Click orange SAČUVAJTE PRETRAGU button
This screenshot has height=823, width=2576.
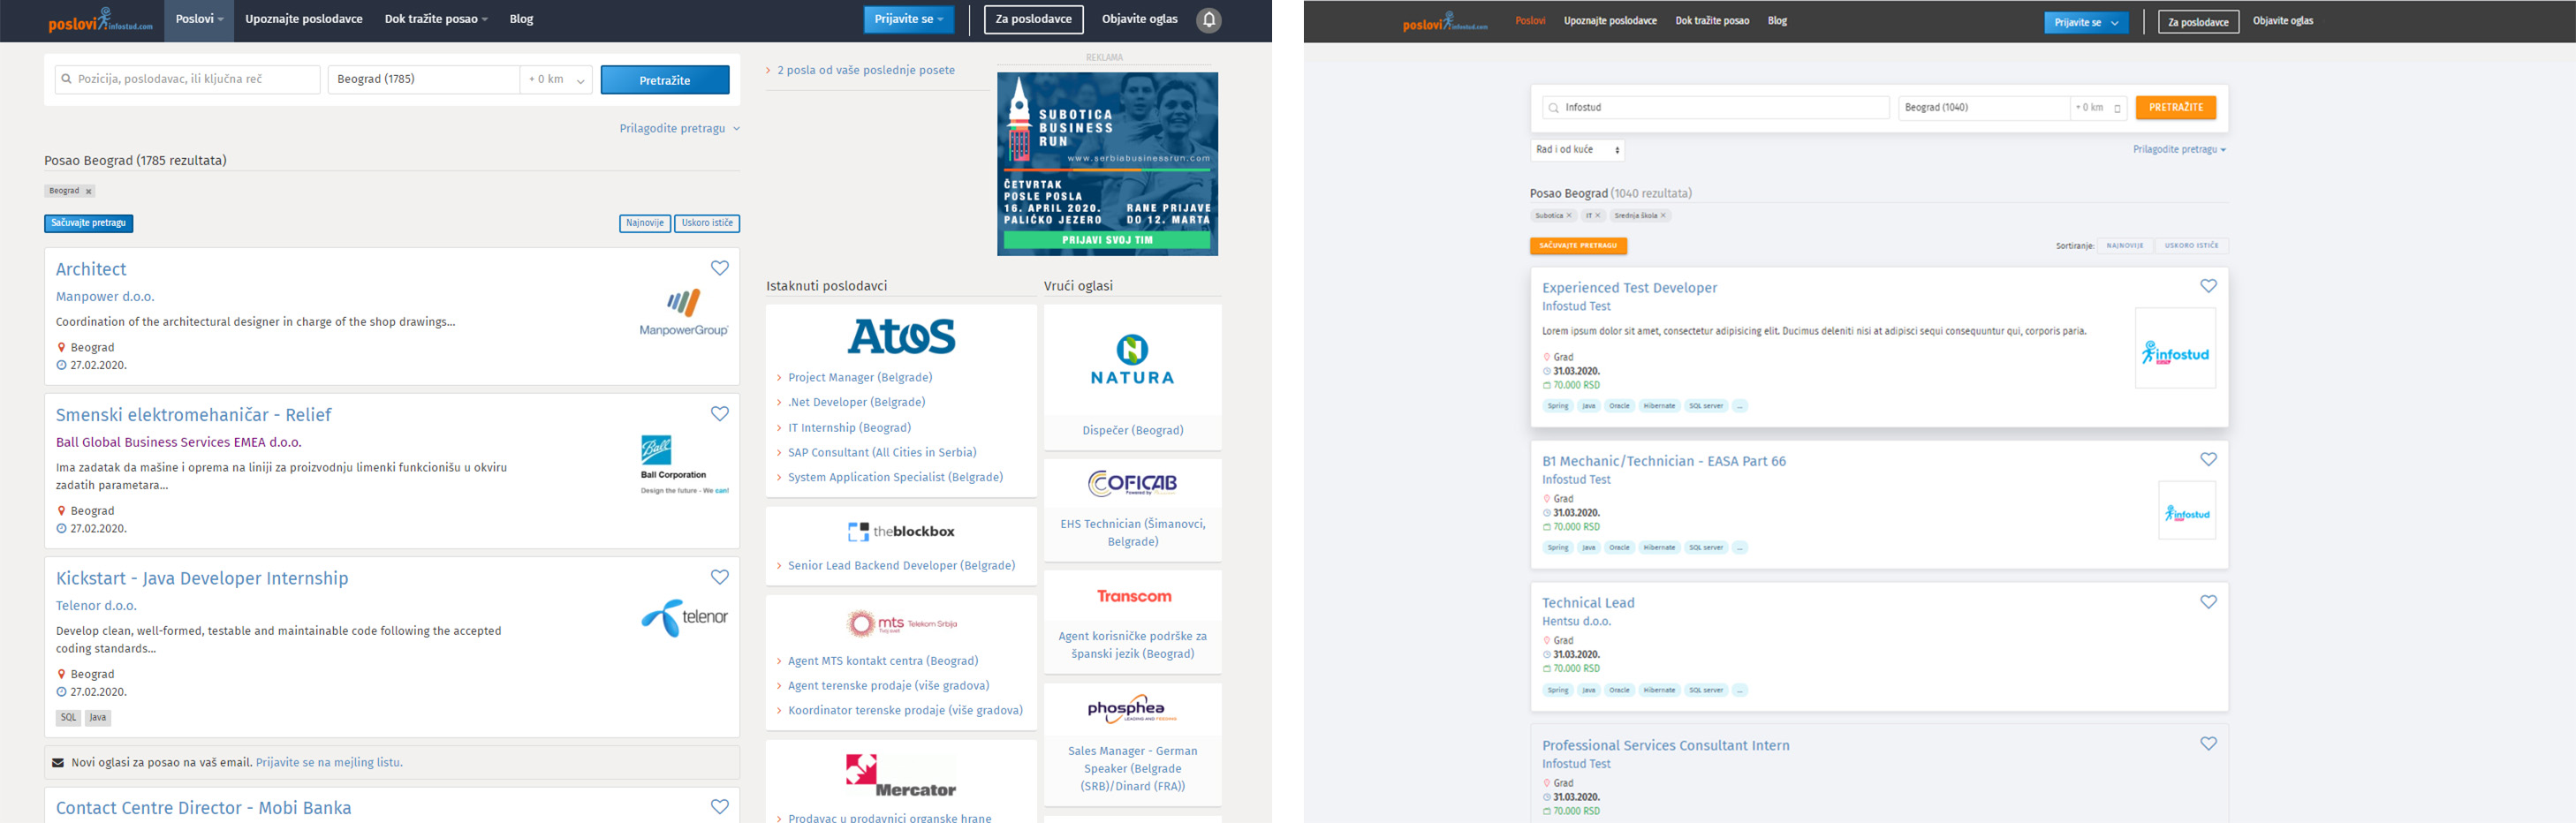pyautogui.click(x=1578, y=246)
